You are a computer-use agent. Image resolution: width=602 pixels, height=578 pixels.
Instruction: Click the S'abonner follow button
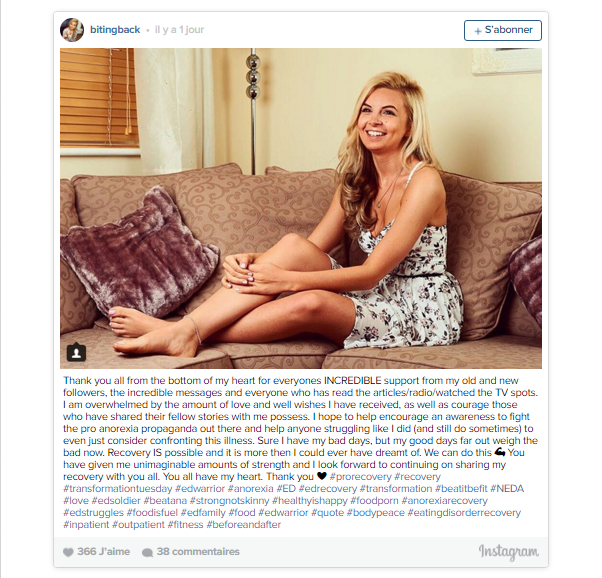point(503,30)
